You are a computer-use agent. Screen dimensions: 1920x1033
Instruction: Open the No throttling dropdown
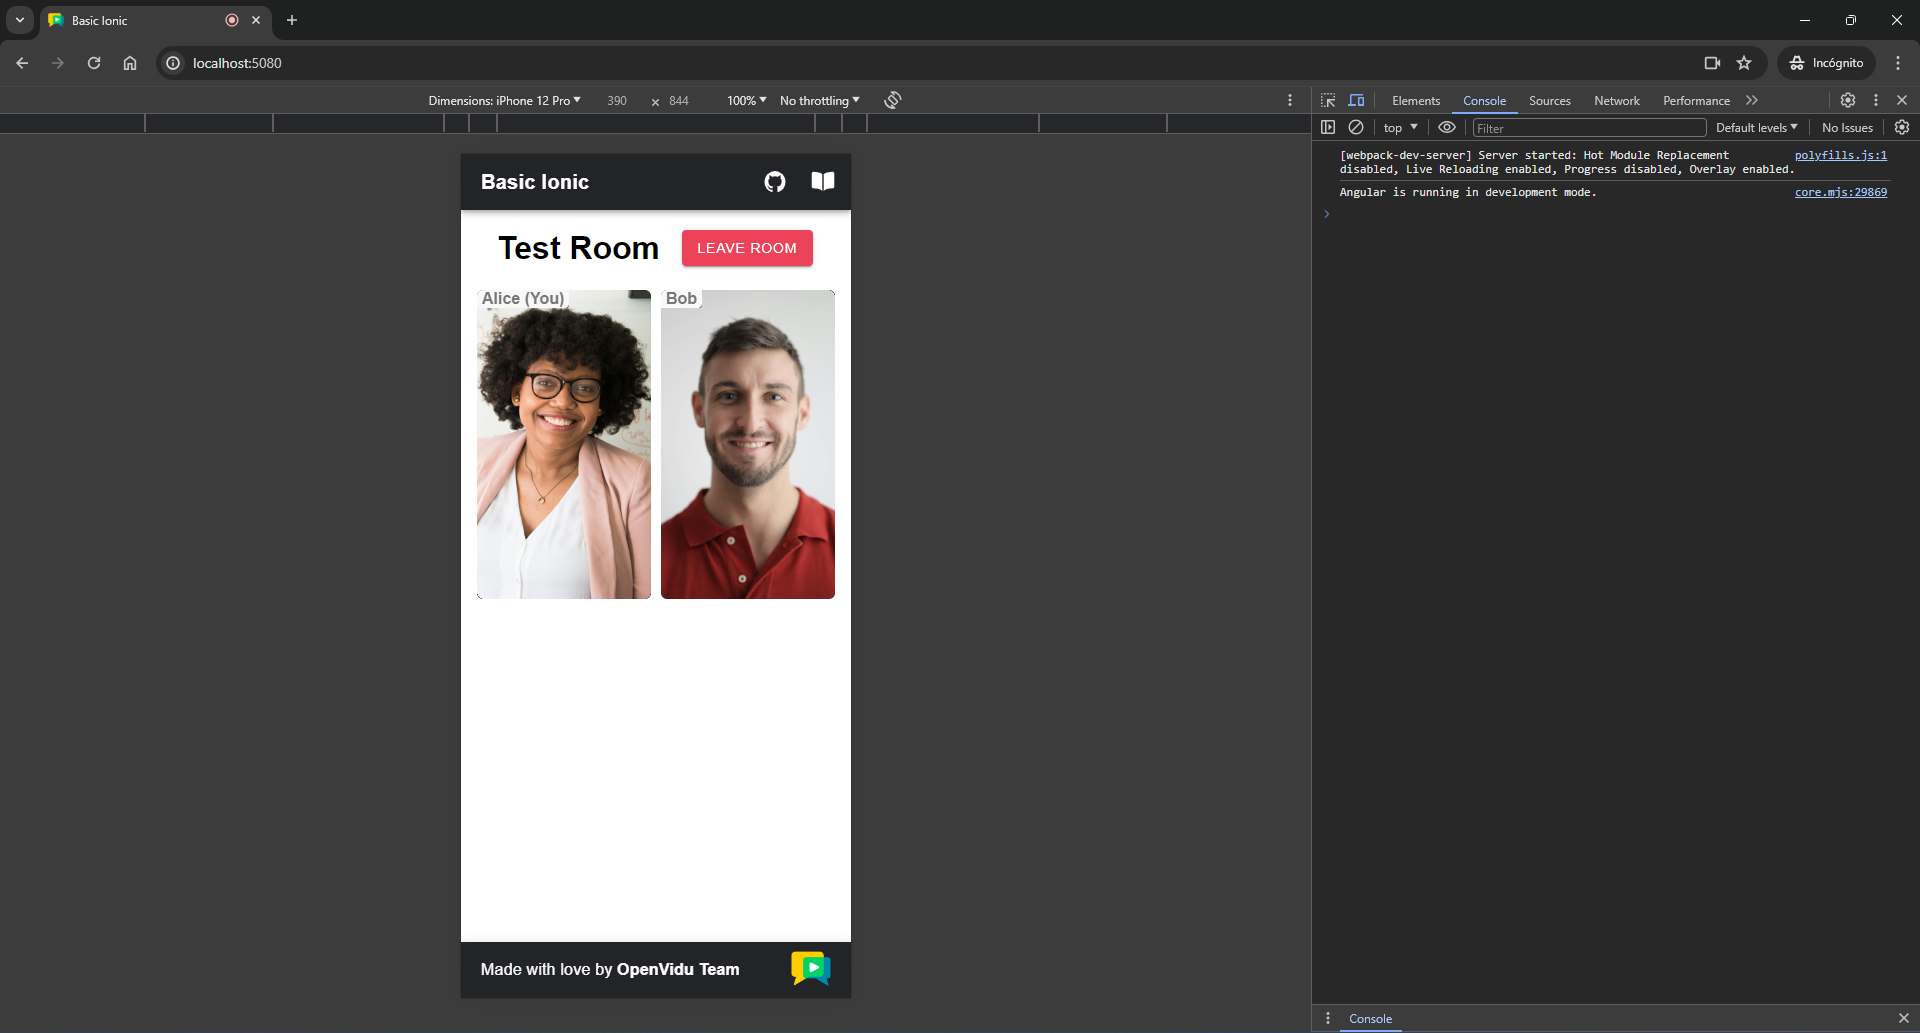point(819,100)
